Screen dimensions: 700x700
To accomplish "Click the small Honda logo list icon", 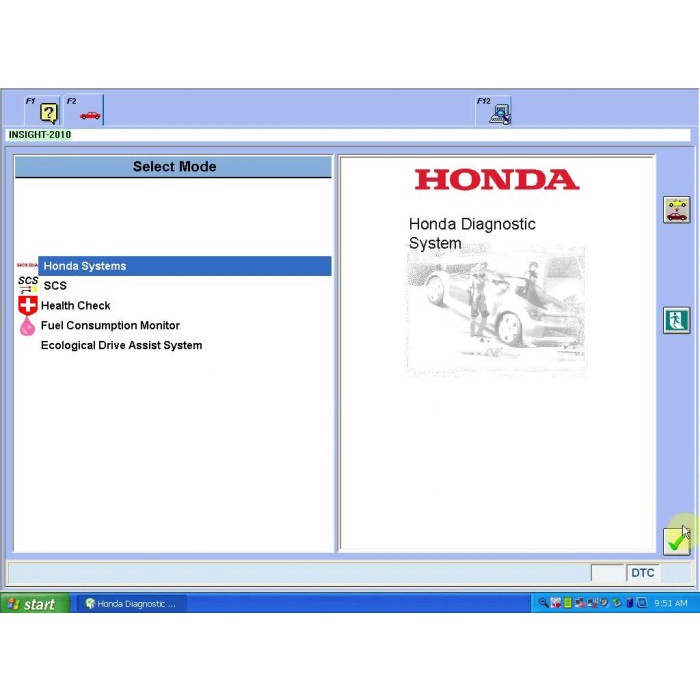I will pyautogui.click(x=27, y=265).
